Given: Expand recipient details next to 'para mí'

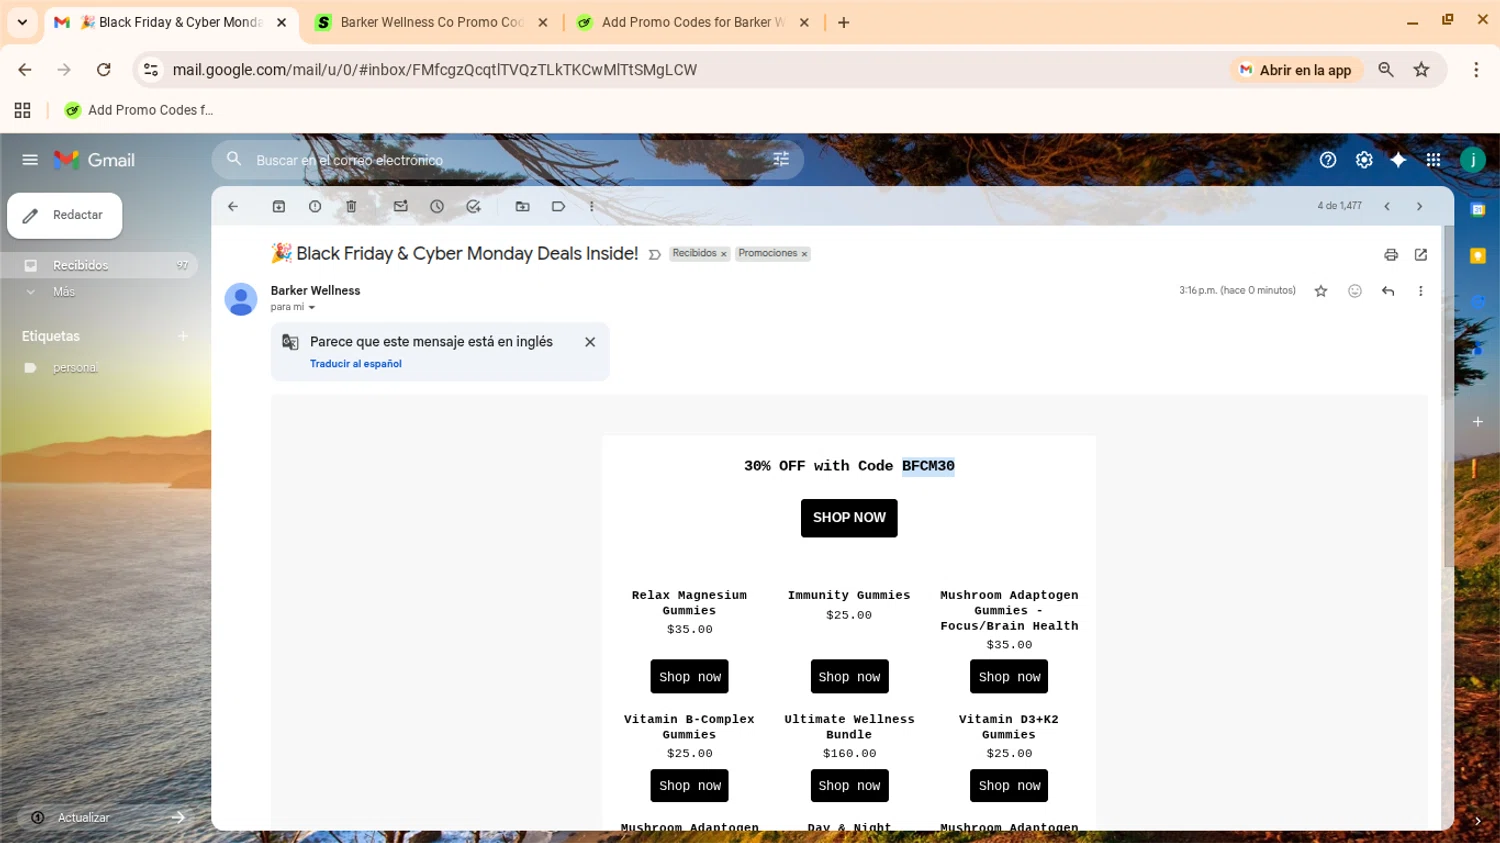Looking at the screenshot, I should click(x=312, y=308).
